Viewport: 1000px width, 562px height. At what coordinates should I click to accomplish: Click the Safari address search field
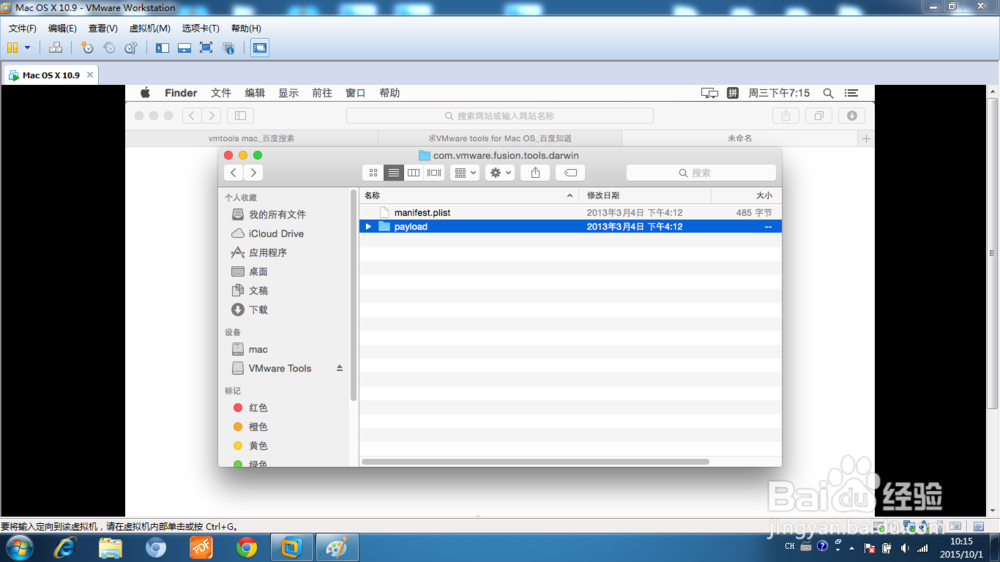499,115
